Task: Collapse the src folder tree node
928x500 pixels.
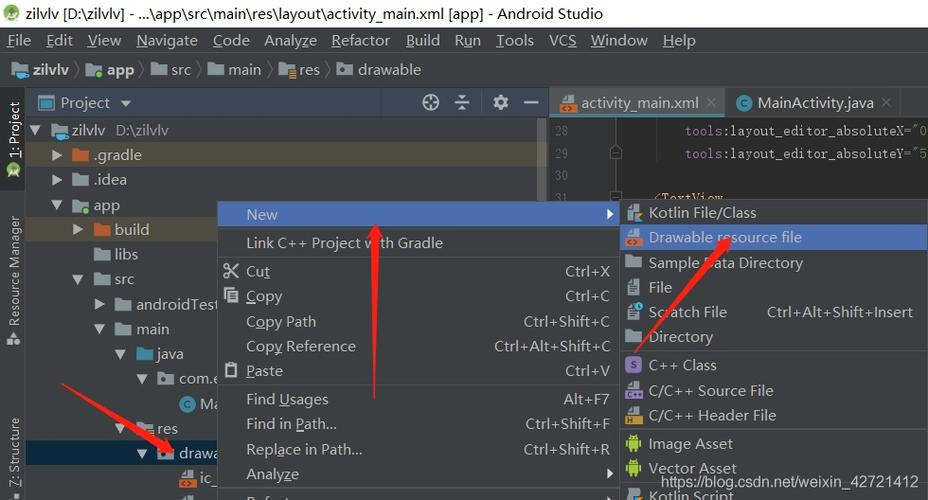Action: (78, 279)
